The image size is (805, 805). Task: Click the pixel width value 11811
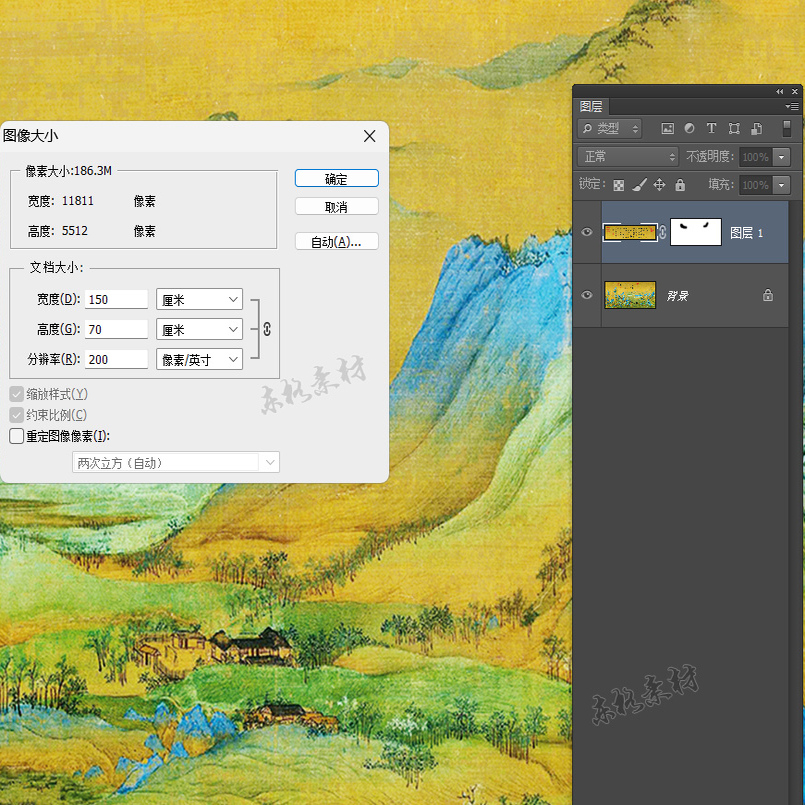click(x=78, y=201)
